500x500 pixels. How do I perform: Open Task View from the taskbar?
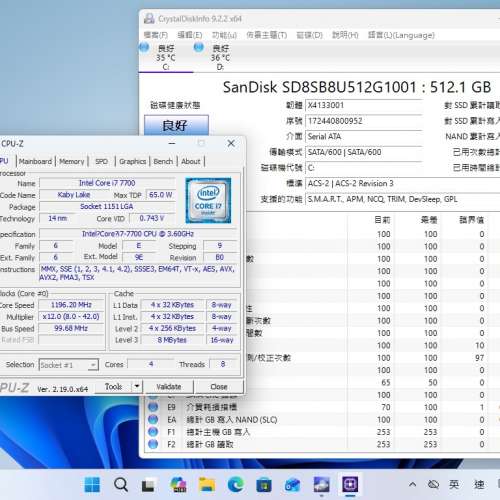click(149, 485)
